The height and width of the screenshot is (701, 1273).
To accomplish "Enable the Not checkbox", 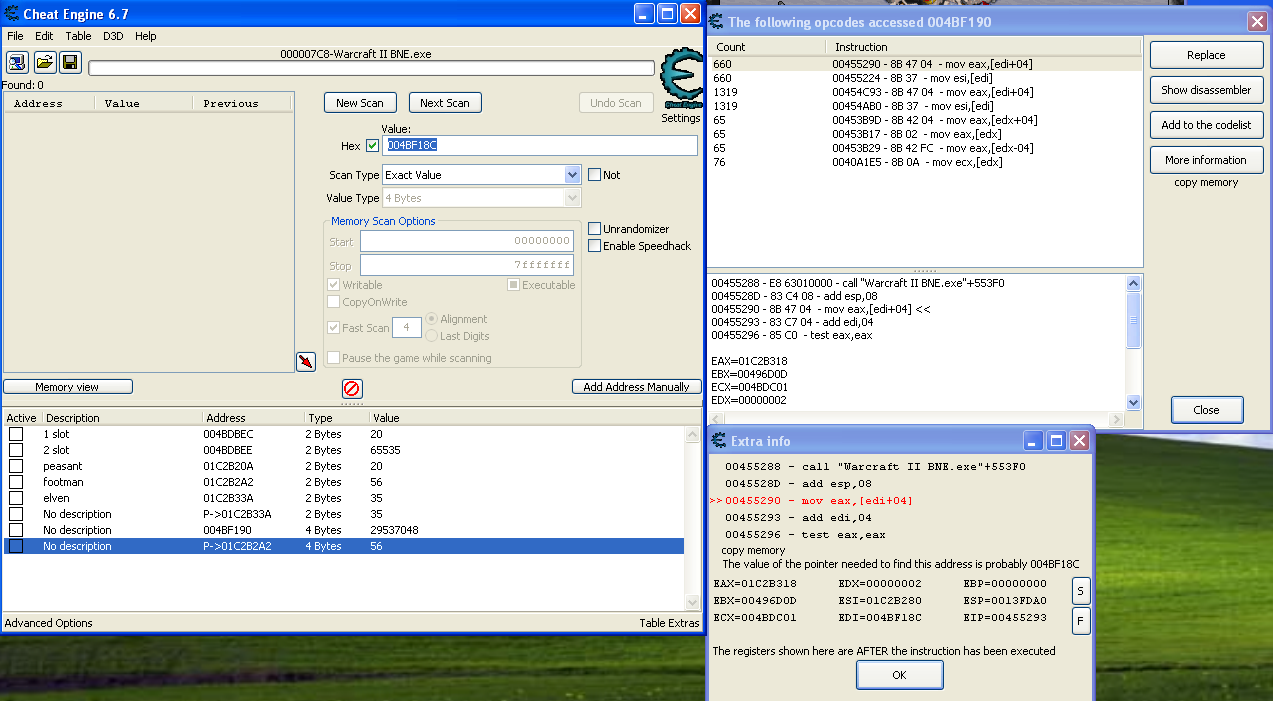I will pyautogui.click(x=594, y=174).
